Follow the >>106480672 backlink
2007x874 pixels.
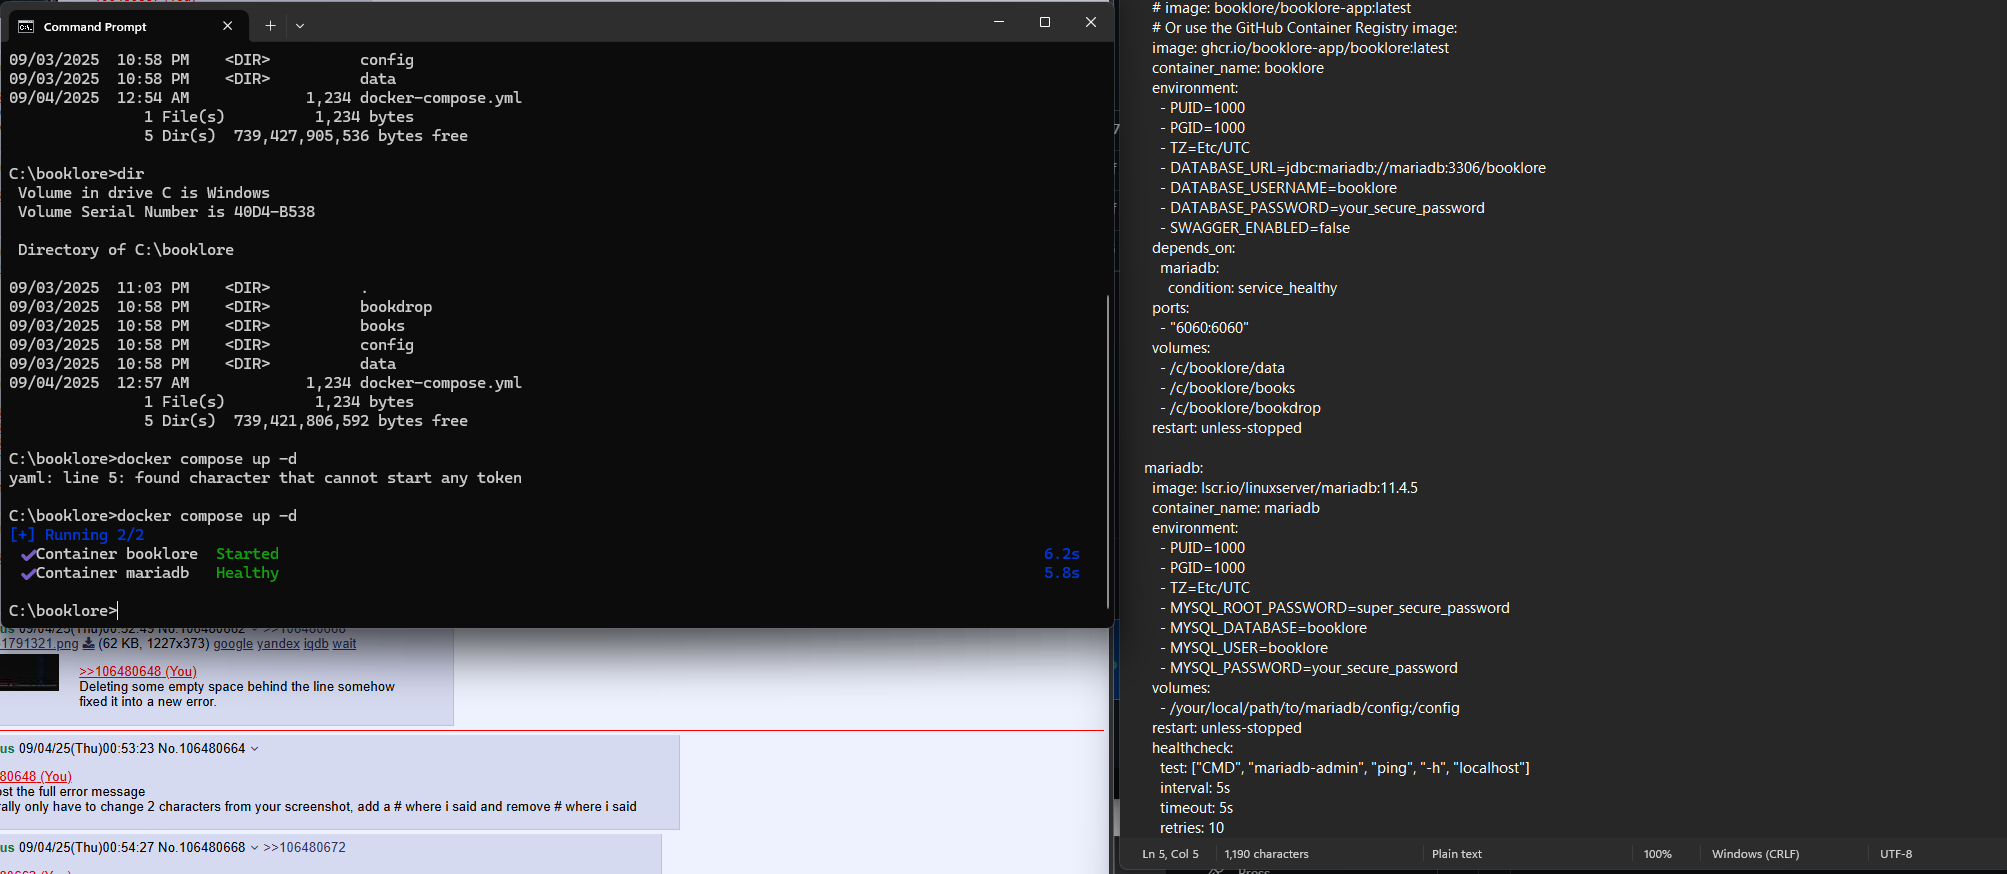coord(304,848)
